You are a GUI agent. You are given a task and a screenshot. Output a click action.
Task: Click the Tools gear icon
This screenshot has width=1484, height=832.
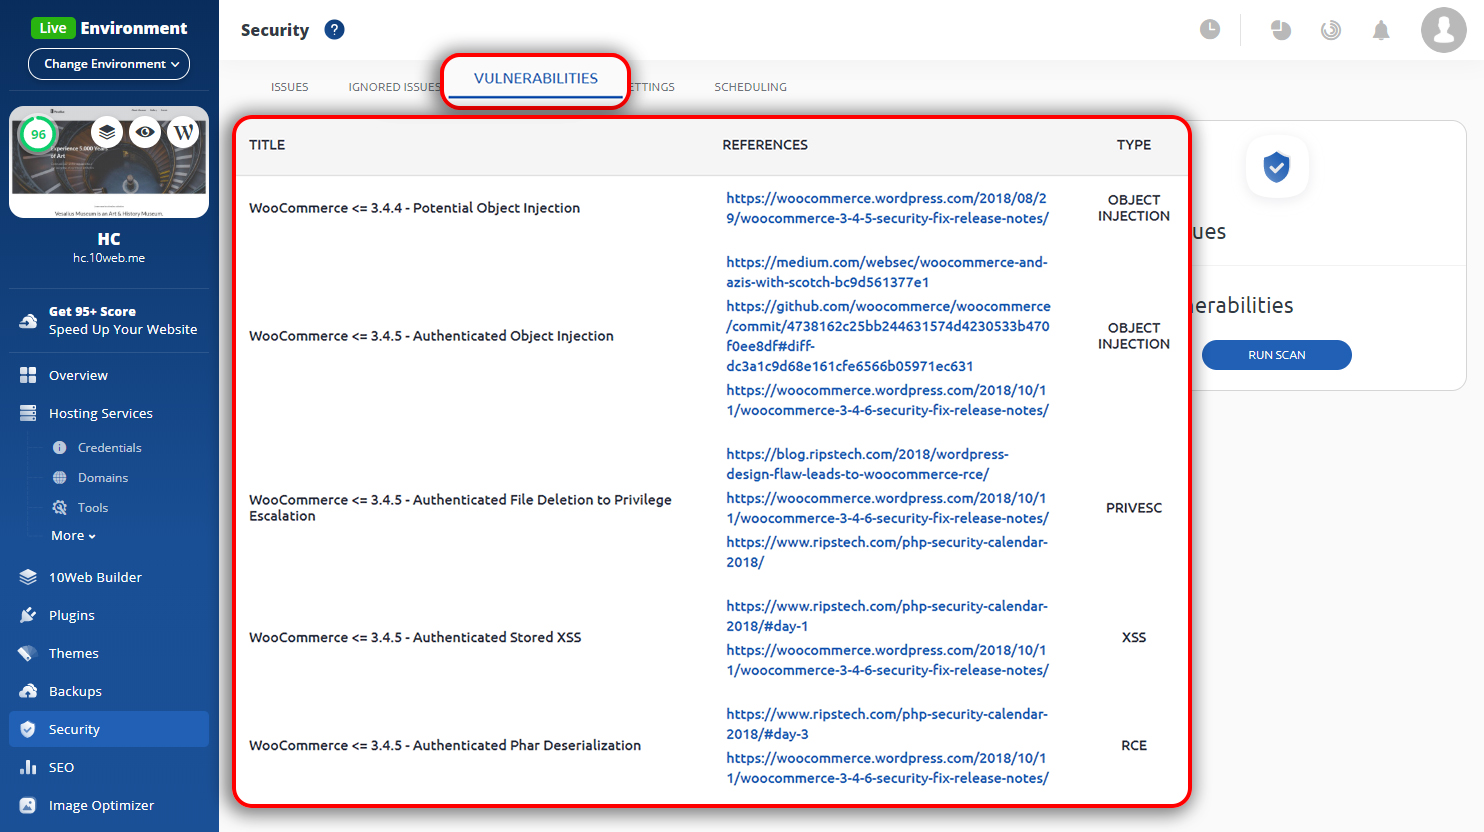pos(60,508)
